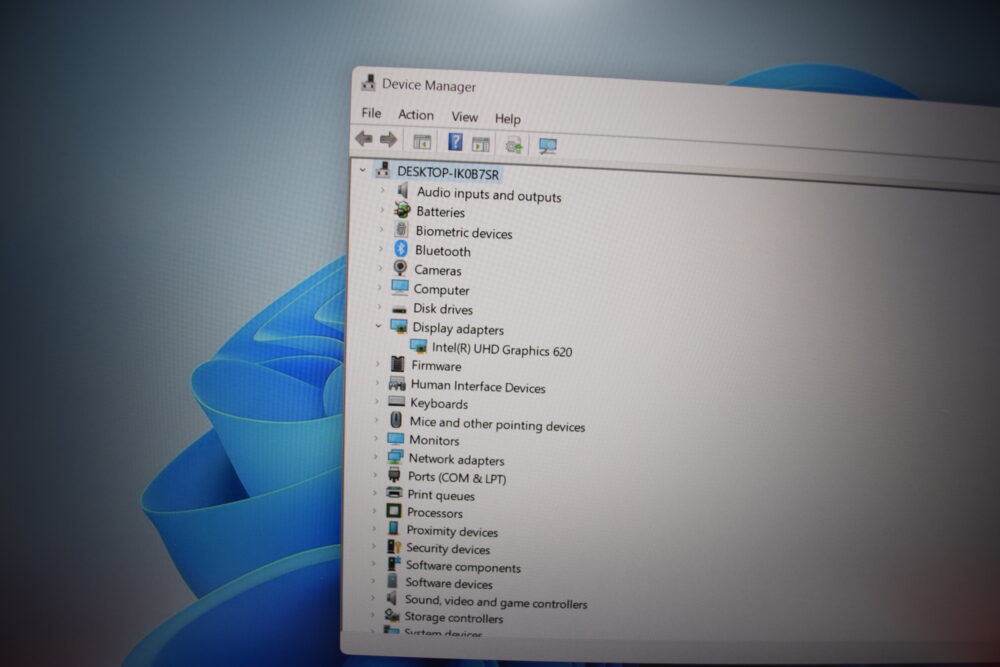1000x667 pixels.
Task: Expand the Network adapters category arrow
Action: click(x=375, y=457)
